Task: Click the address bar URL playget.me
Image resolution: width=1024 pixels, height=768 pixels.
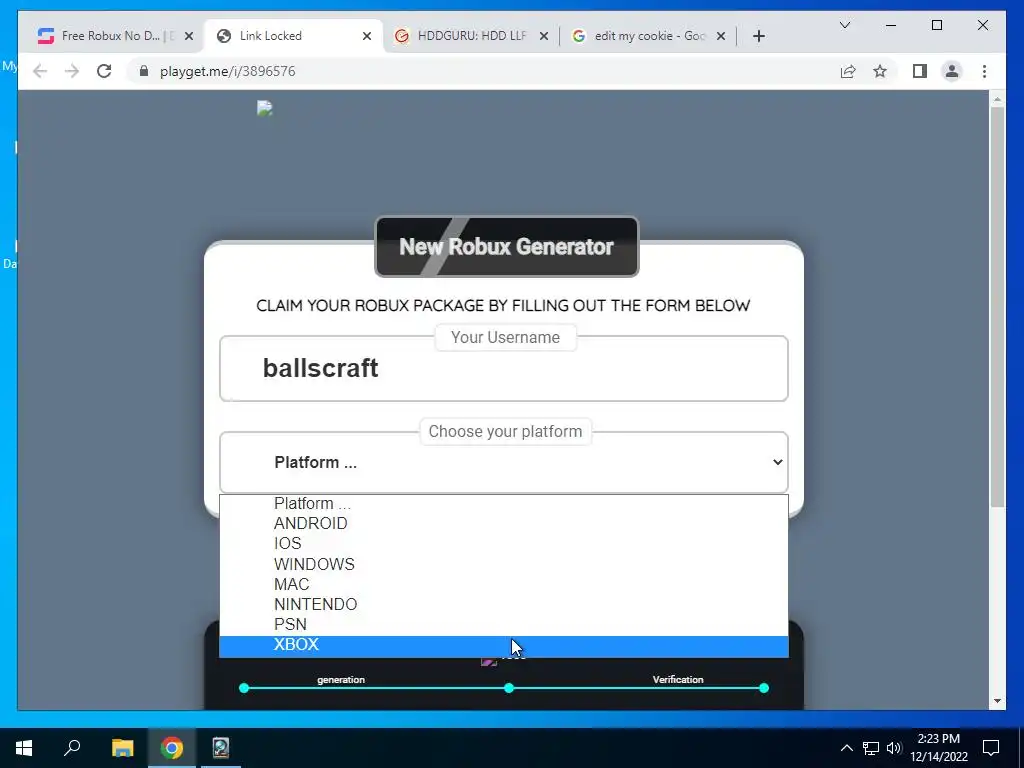Action: [227, 71]
